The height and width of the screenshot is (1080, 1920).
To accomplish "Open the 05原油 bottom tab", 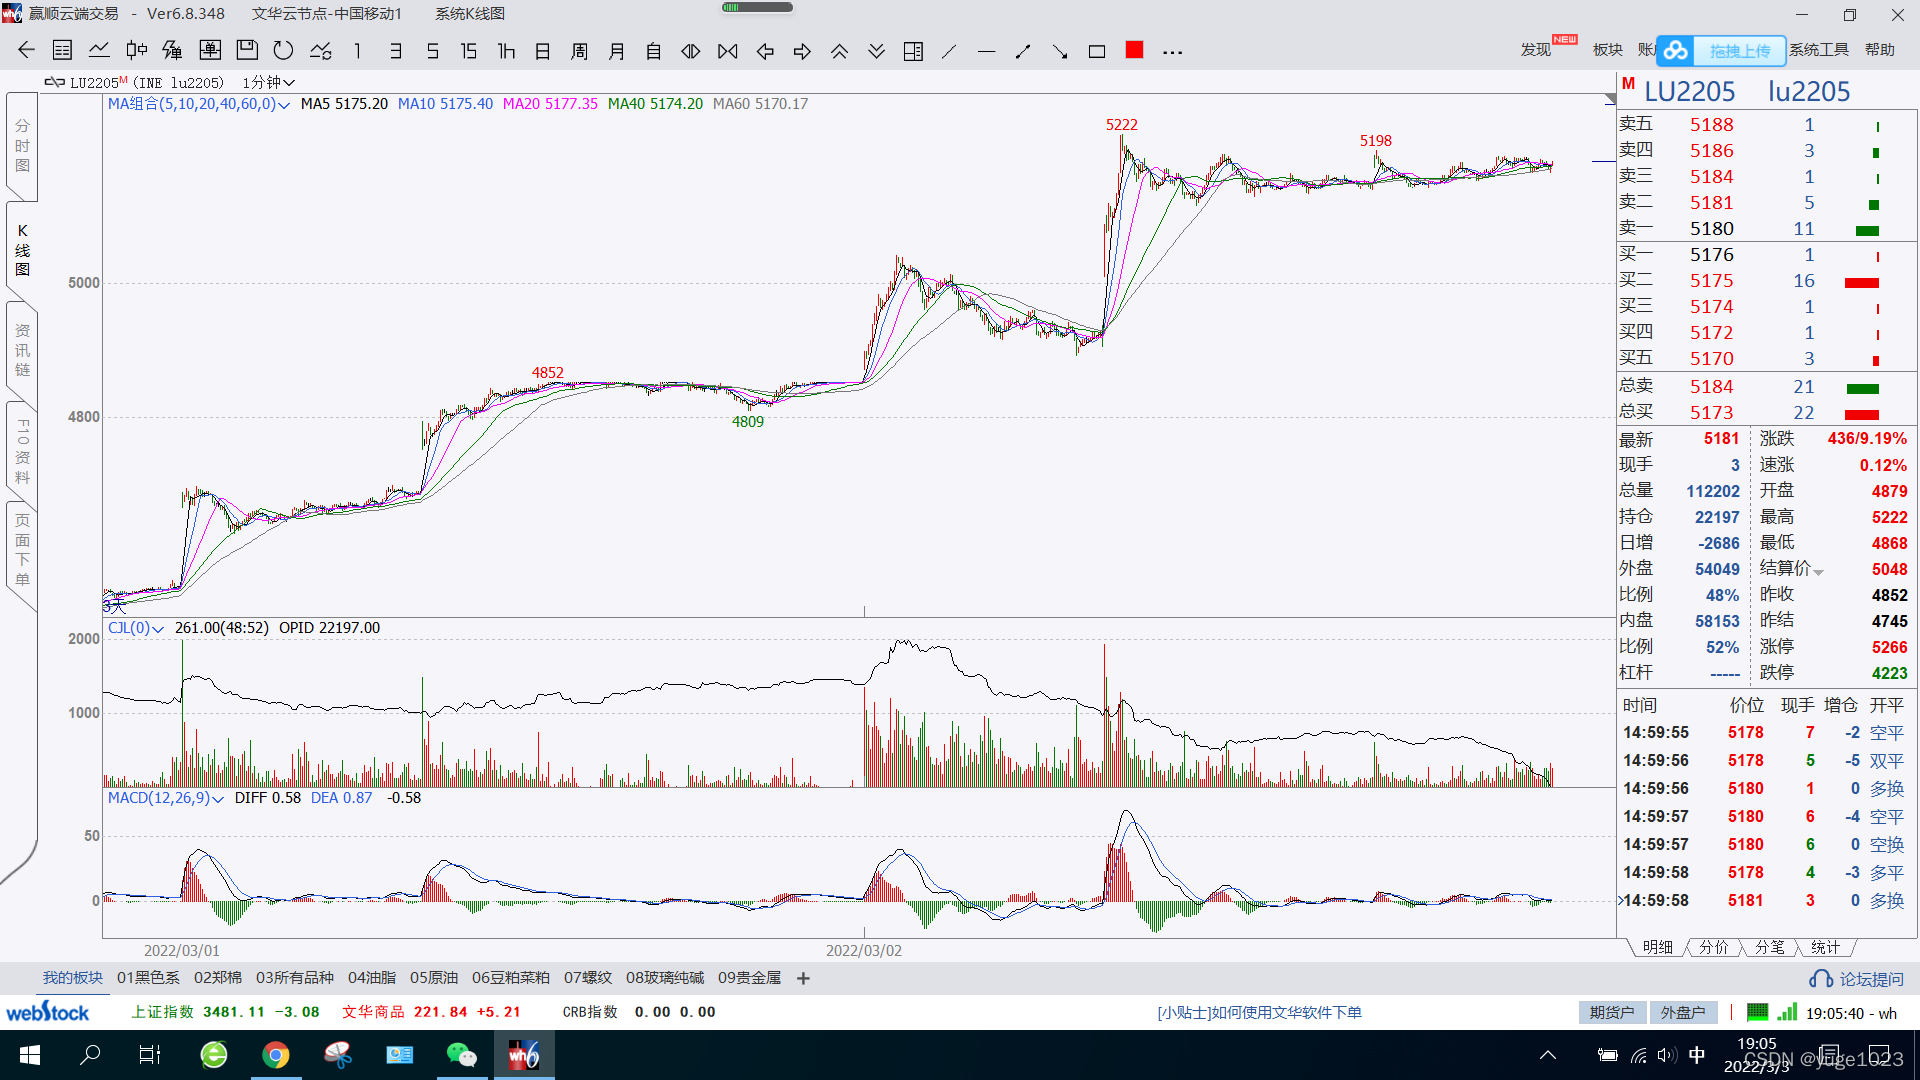I will click(x=434, y=978).
